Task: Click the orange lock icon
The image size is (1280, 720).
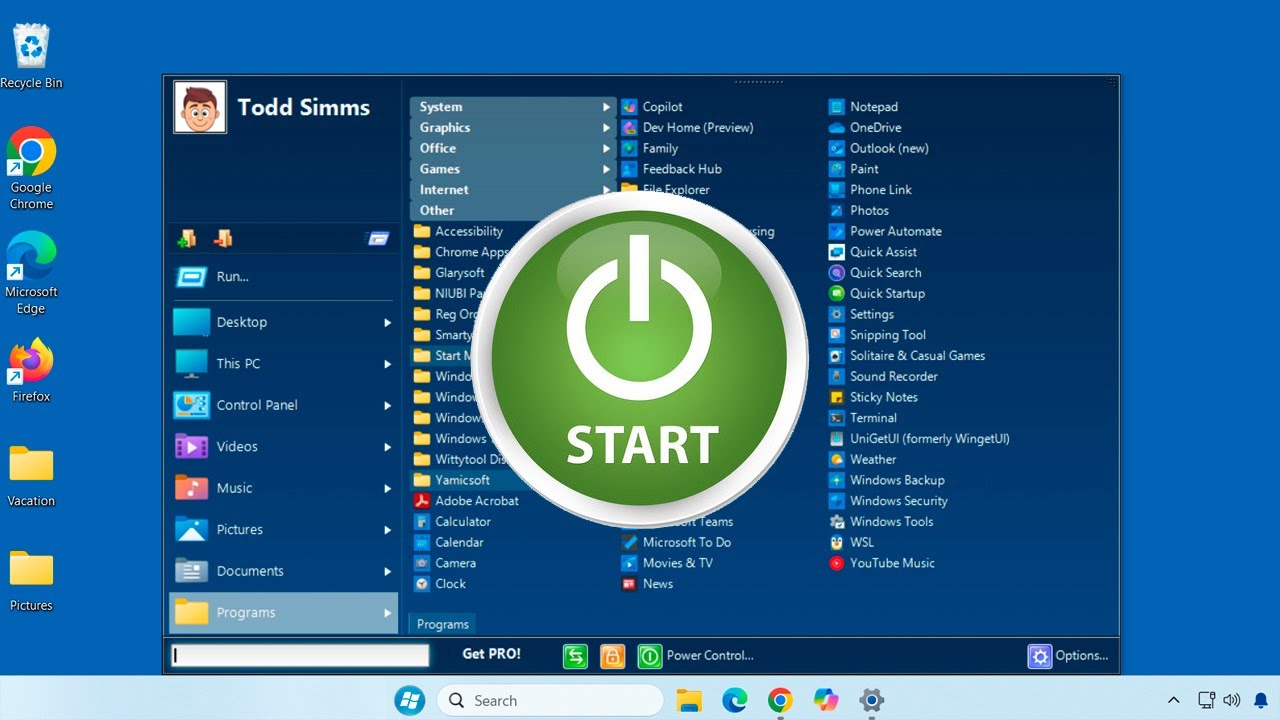Action: (x=612, y=656)
